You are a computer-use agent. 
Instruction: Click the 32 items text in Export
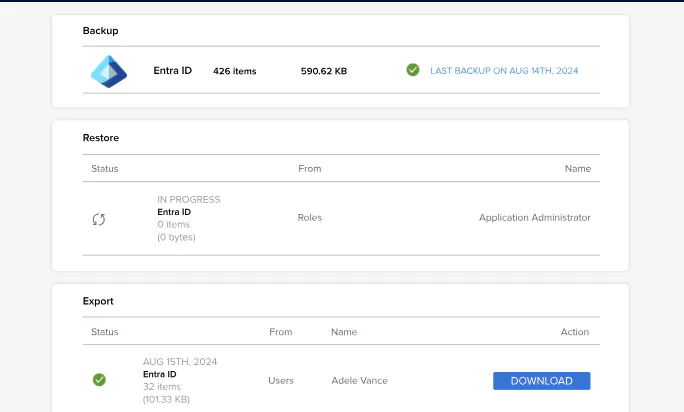(162, 387)
